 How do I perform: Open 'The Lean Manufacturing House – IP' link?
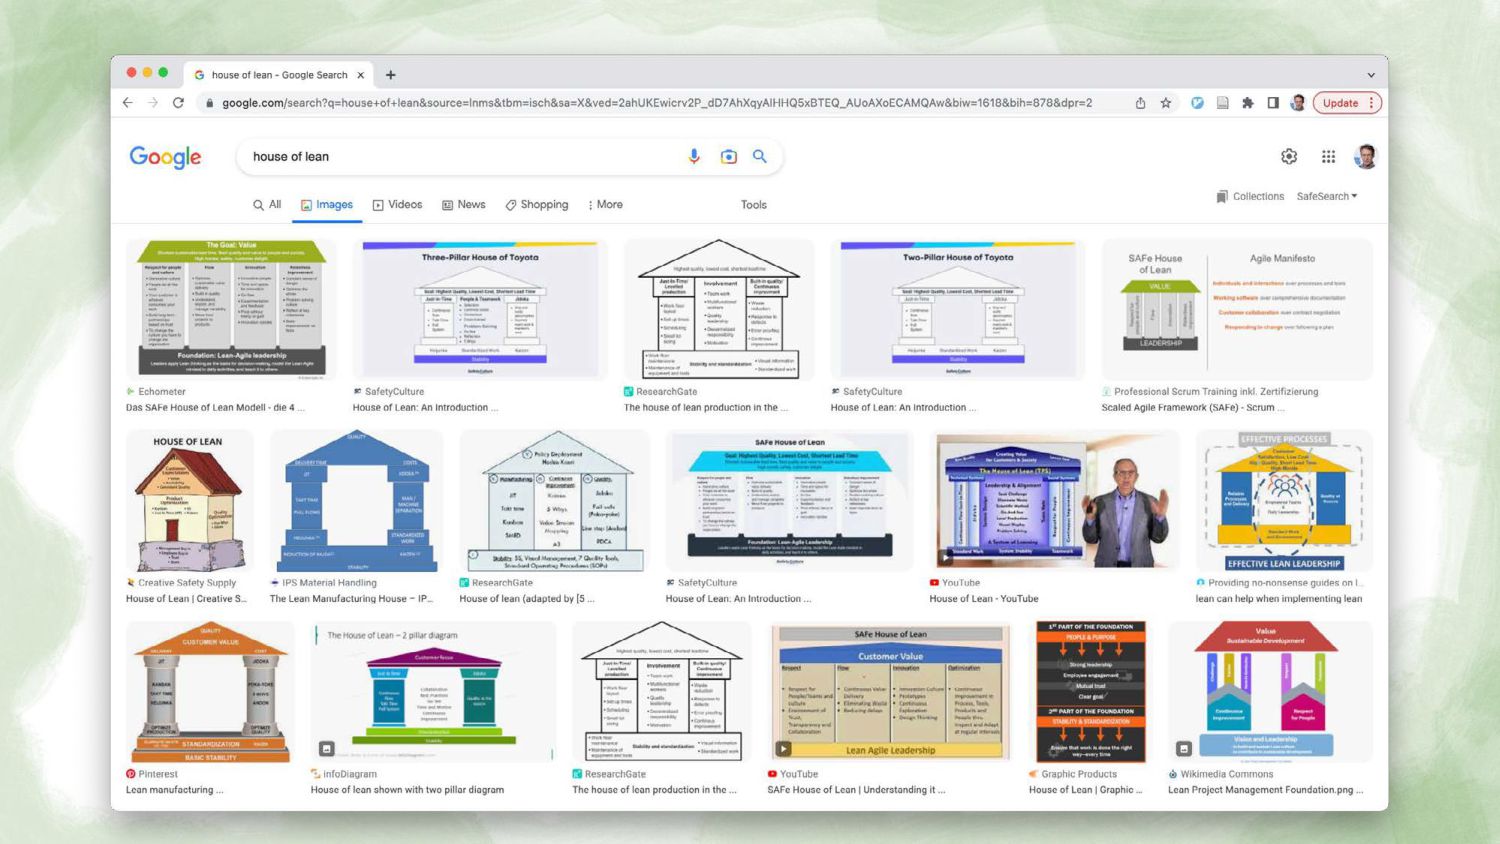click(x=351, y=599)
